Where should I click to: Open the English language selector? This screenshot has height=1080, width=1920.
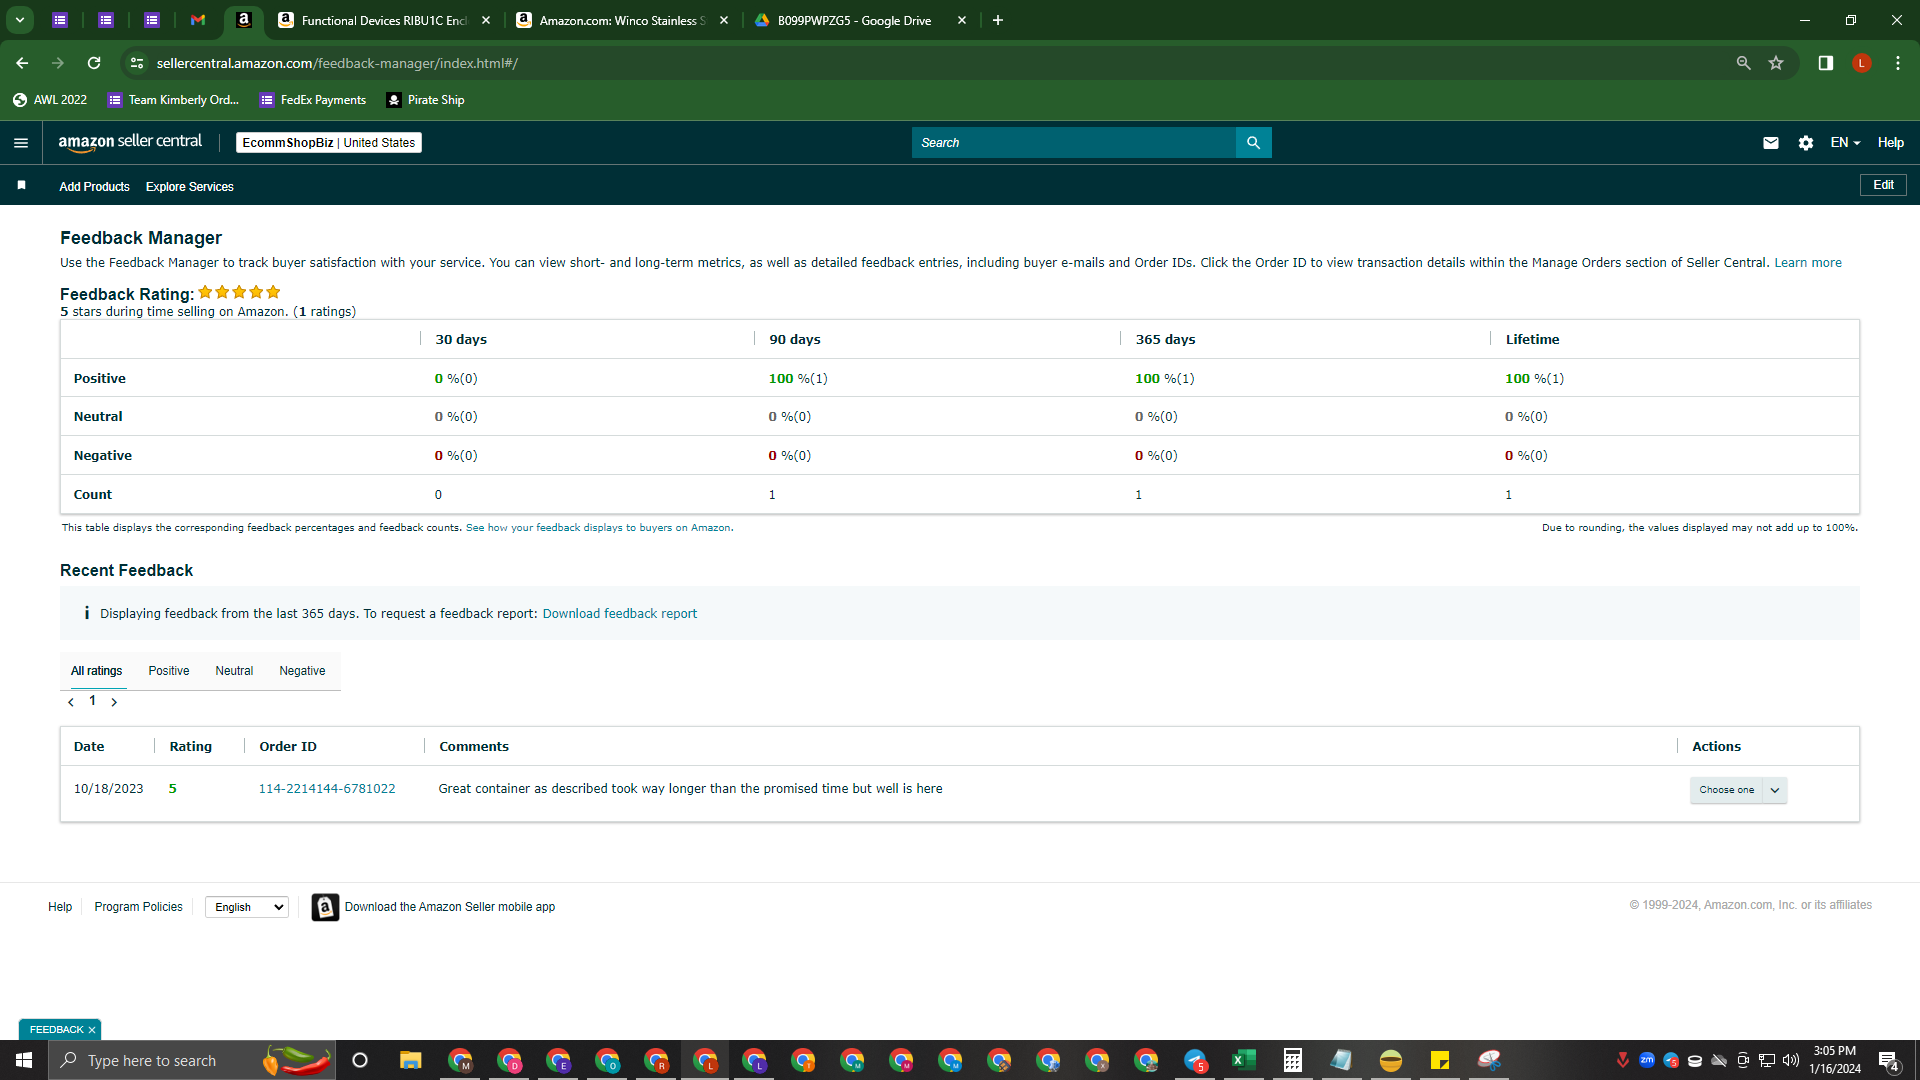tap(247, 907)
